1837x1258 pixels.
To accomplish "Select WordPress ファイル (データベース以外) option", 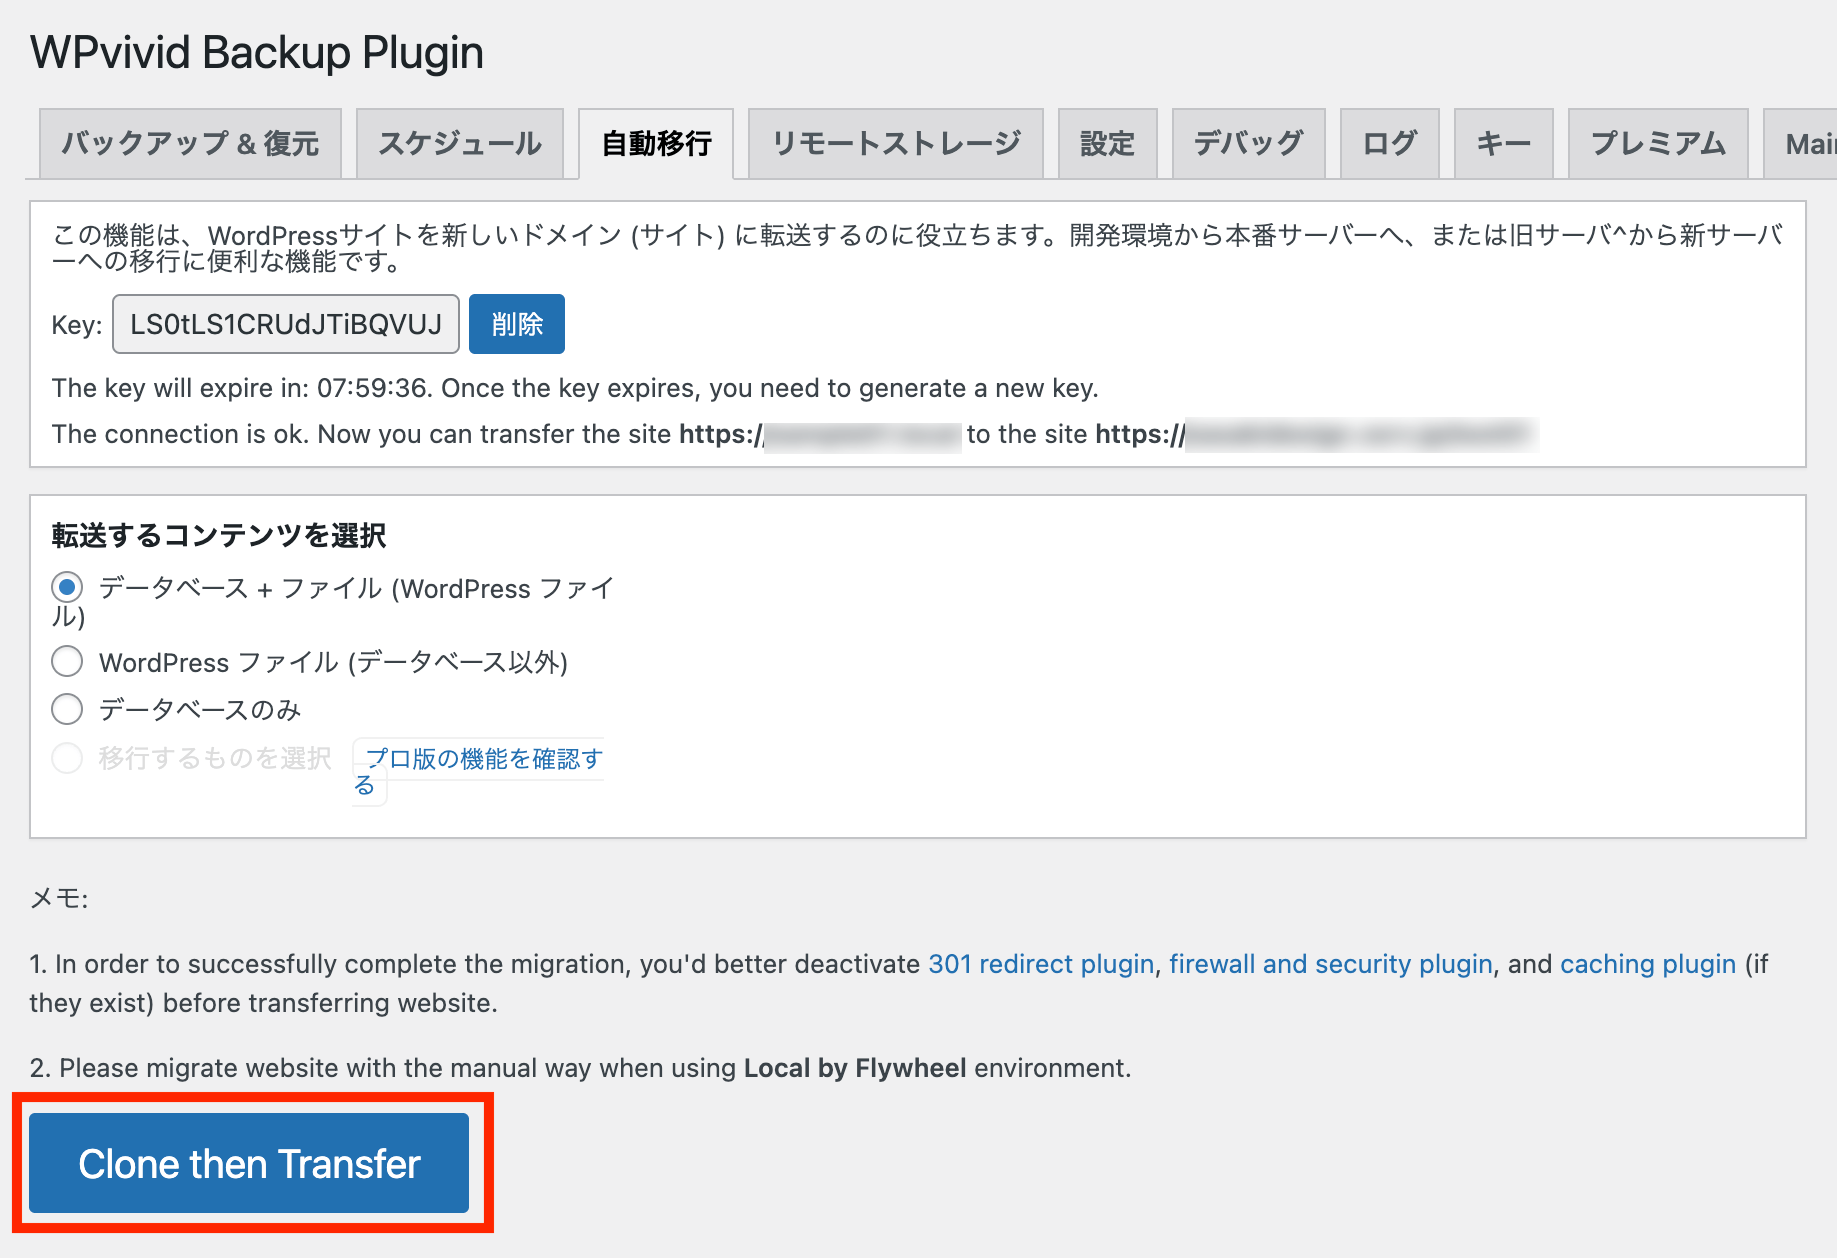I will 67,661.
